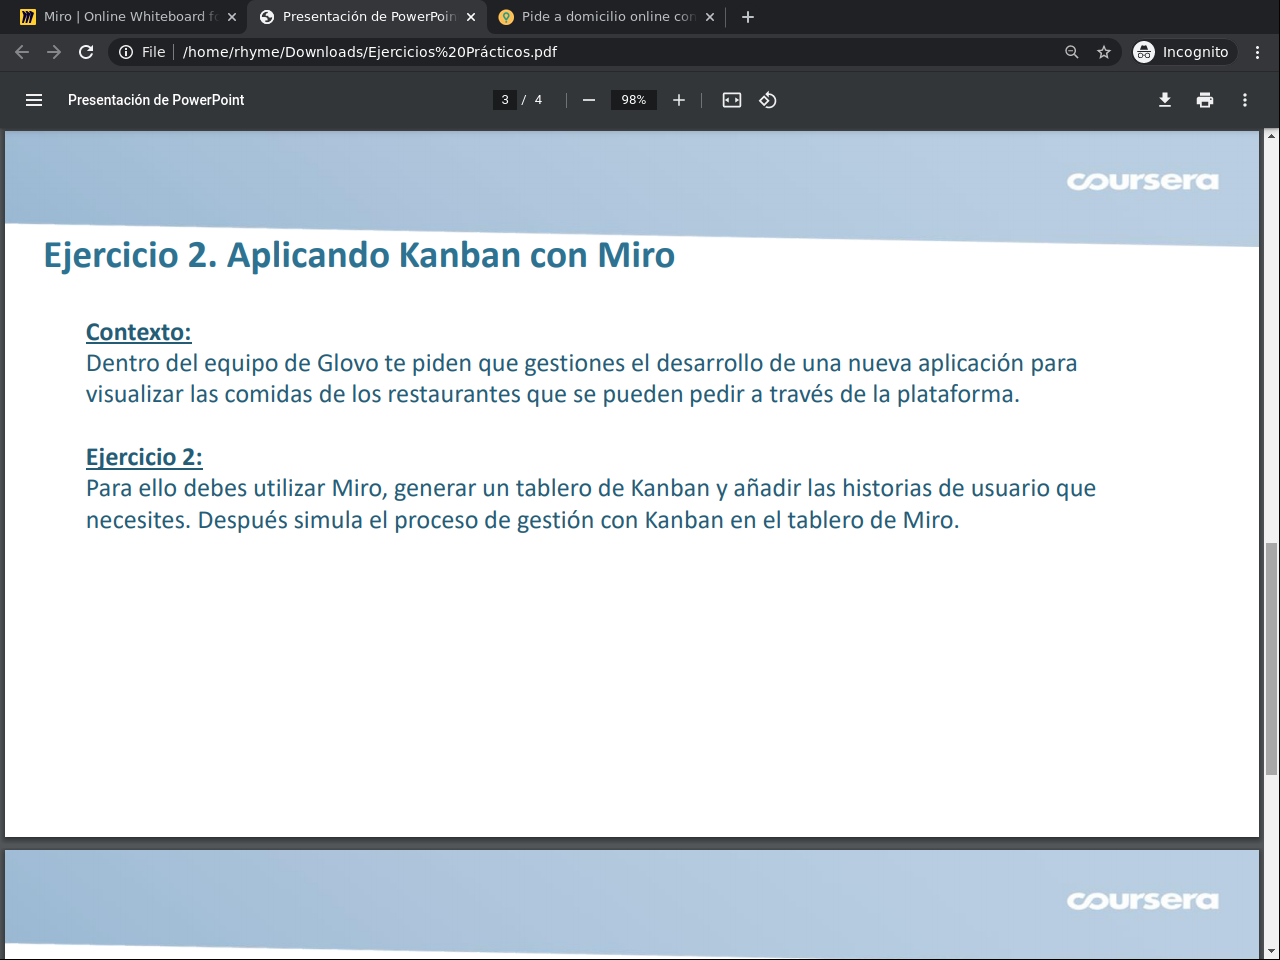Select the Presentación de PowerPoint browser tab
Screen dimensions: 1280x960
click(x=367, y=17)
